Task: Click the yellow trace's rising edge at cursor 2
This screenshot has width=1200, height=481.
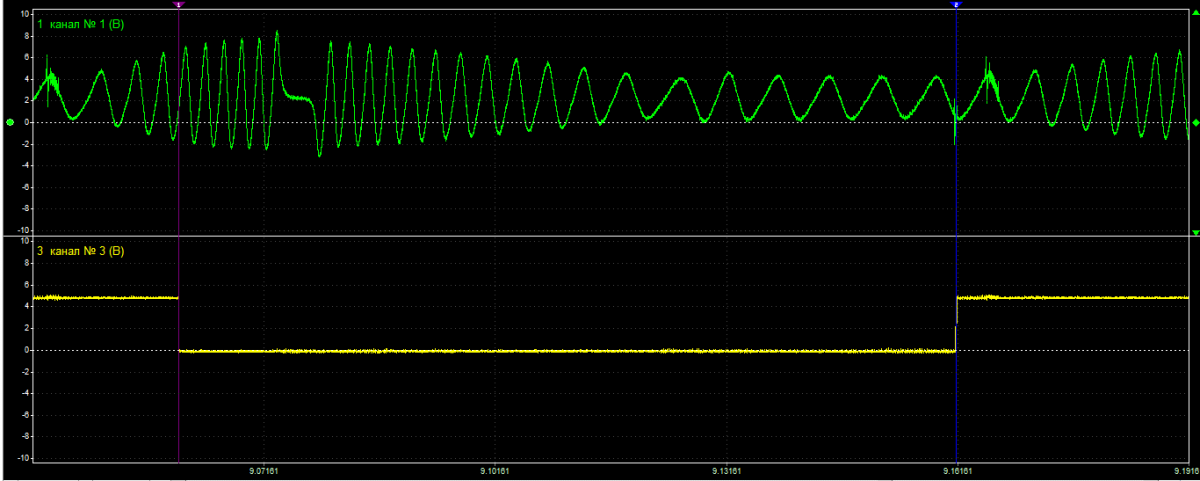Action: 956,325
